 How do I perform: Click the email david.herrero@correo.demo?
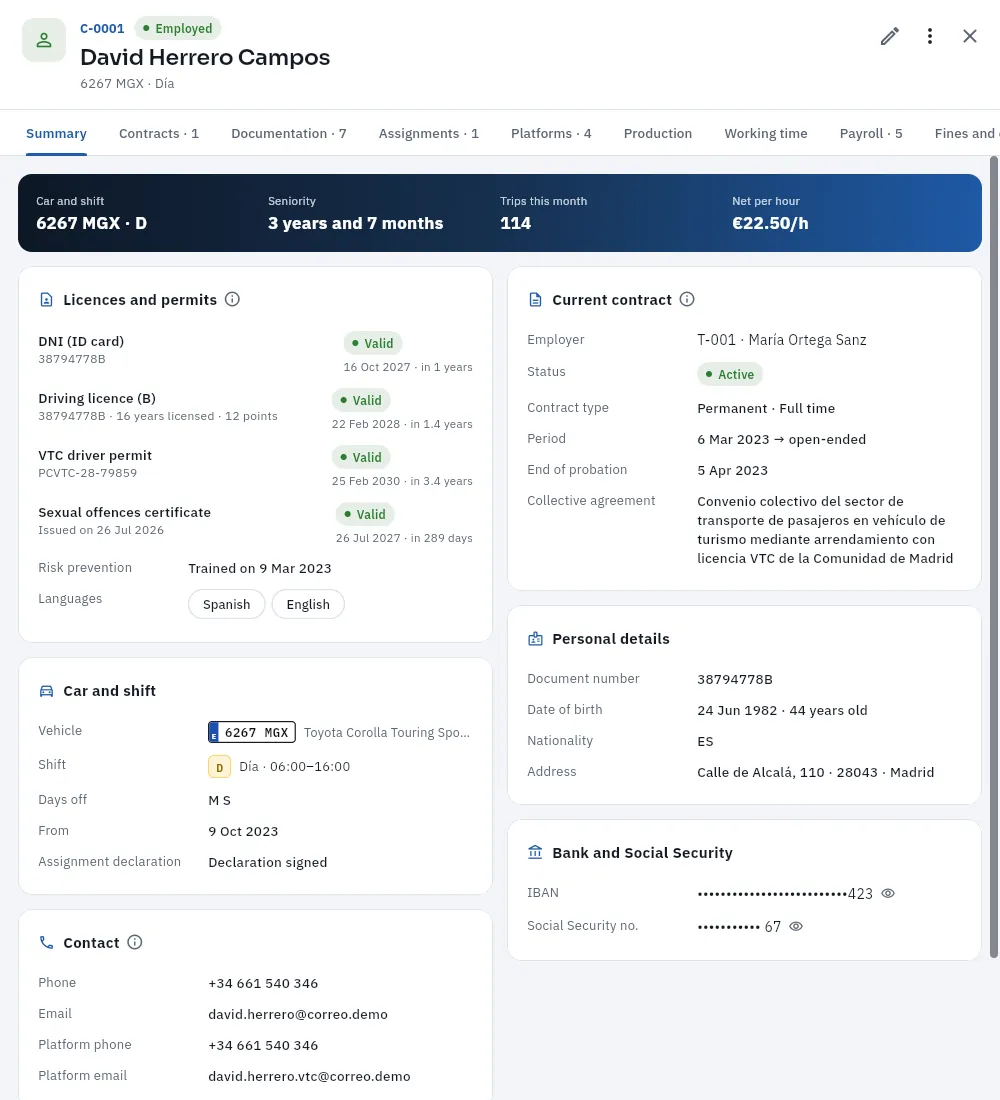pyautogui.click(x=298, y=1014)
